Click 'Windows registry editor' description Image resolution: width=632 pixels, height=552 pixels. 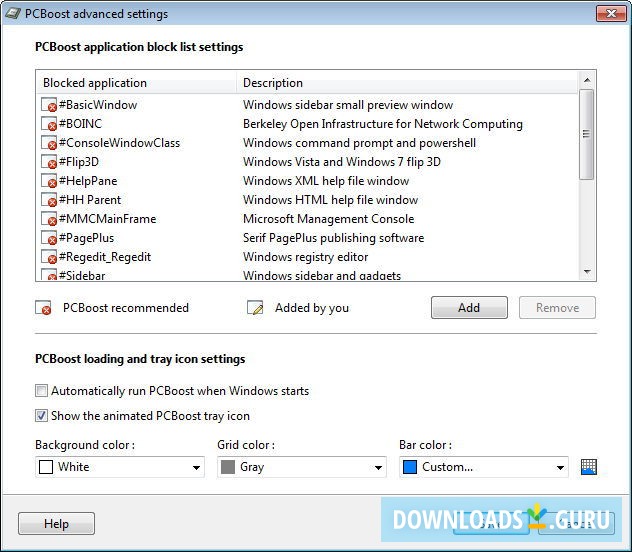(306, 257)
